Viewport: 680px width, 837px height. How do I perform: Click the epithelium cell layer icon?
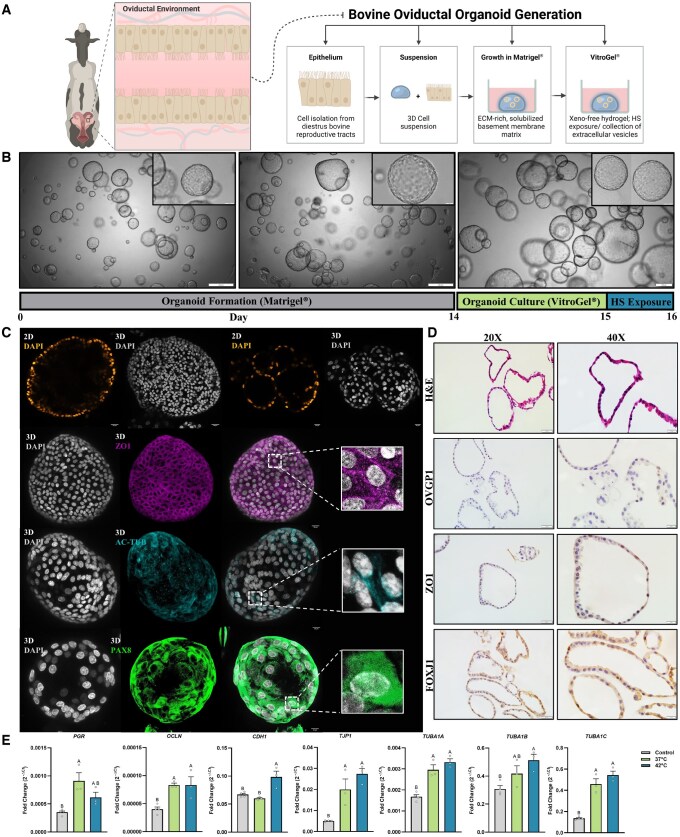click(326, 88)
